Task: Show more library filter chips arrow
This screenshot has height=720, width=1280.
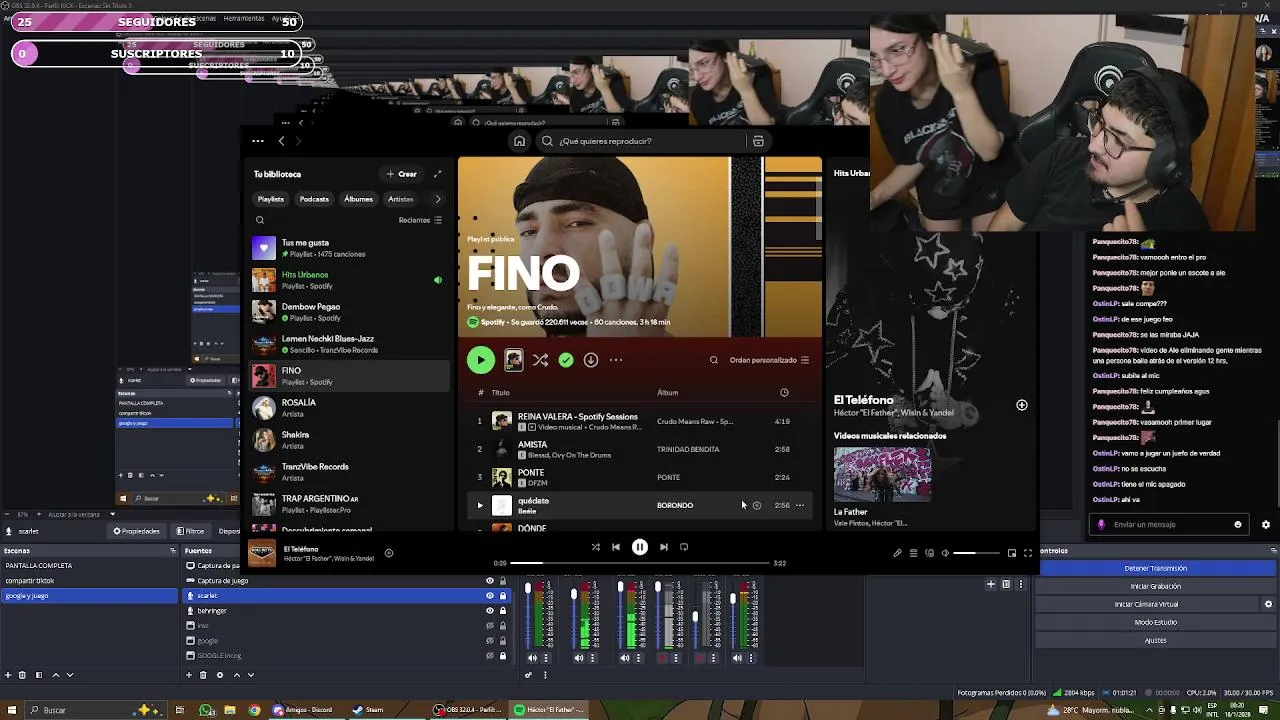Action: point(437,199)
